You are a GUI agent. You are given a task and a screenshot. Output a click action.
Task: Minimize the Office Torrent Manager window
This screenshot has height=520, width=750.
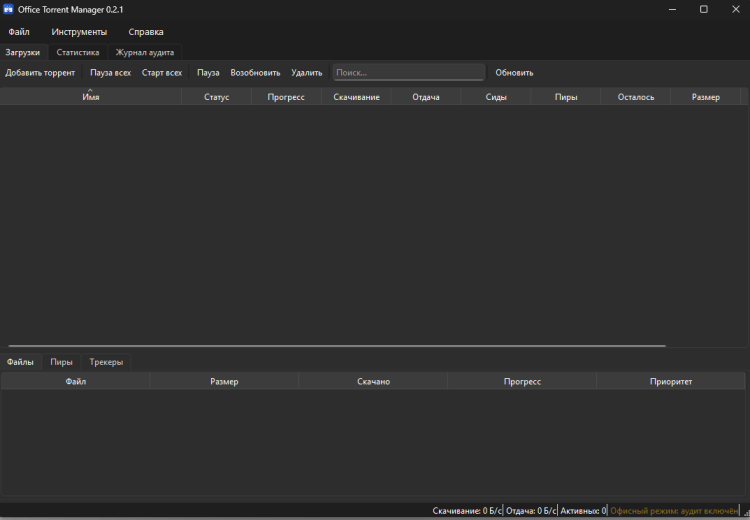pos(672,9)
